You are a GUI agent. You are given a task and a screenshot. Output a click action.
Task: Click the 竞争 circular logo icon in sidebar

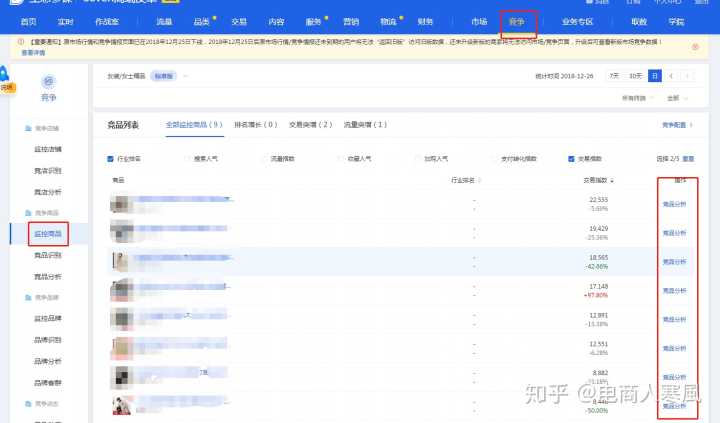(49, 81)
